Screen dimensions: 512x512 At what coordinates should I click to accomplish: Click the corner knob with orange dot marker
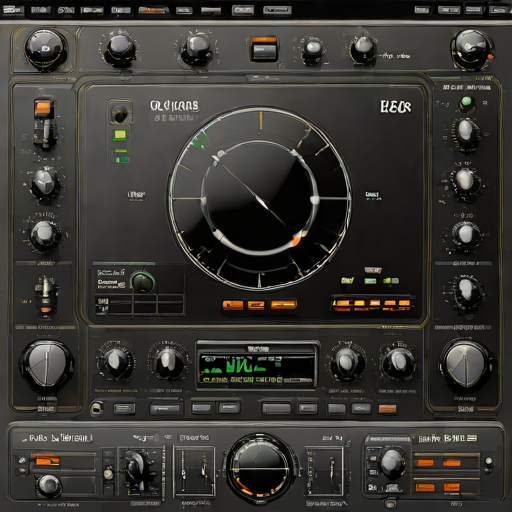(x=472, y=50)
